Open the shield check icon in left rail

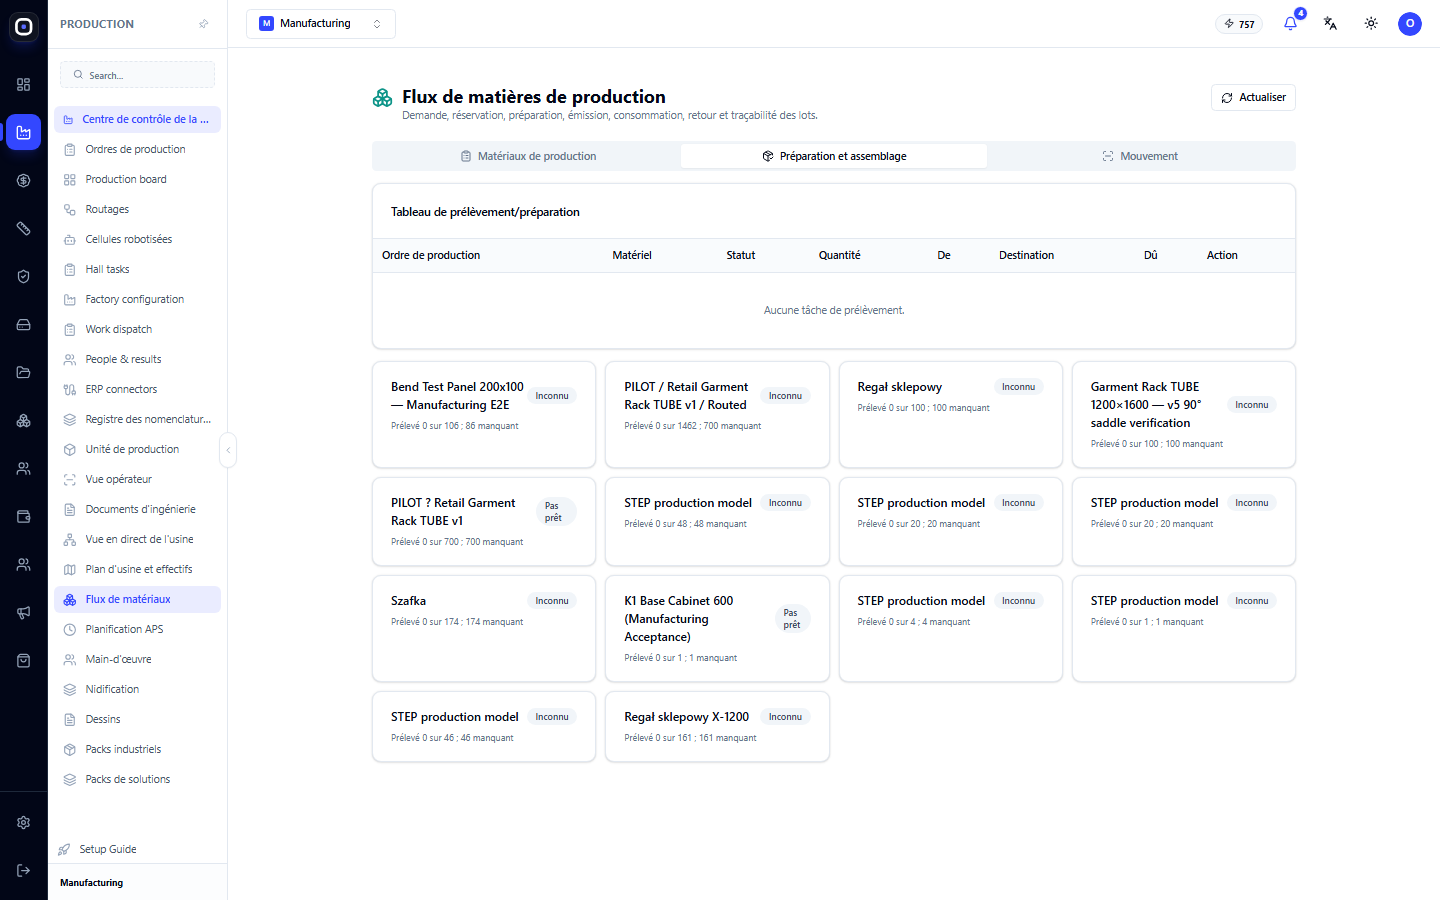click(23, 277)
